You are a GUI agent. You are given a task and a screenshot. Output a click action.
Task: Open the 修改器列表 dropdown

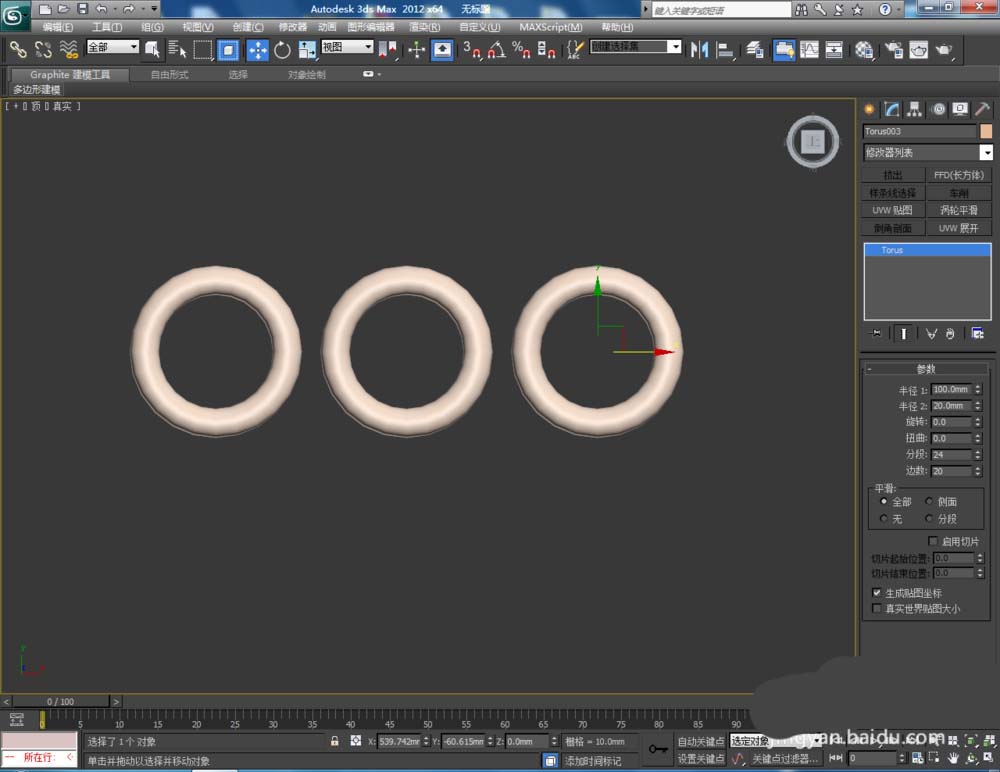(986, 153)
